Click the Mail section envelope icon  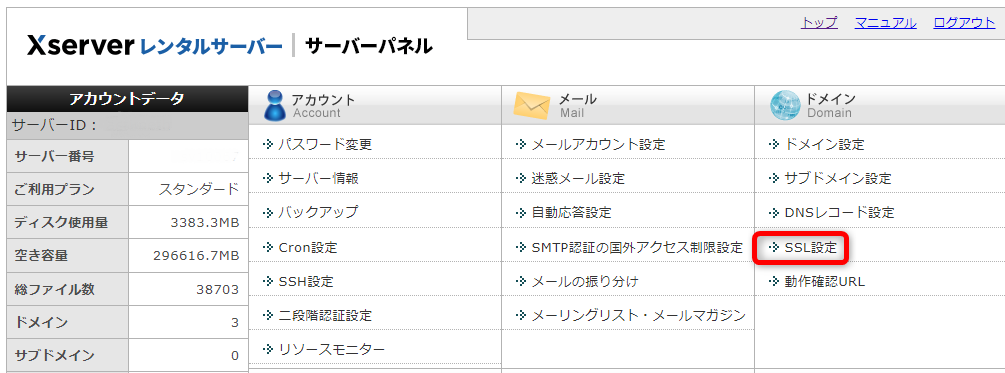pos(532,106)
